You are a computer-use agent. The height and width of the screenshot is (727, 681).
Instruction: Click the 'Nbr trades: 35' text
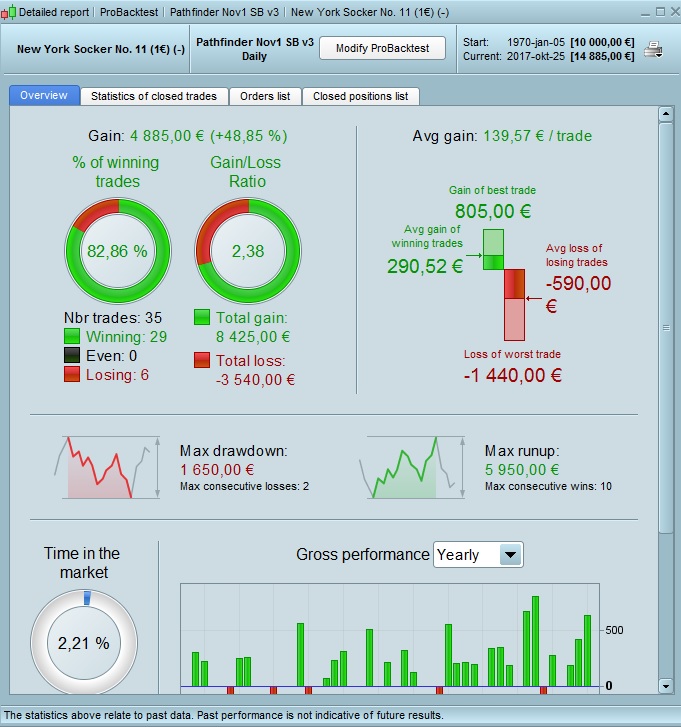coord(113,318)
